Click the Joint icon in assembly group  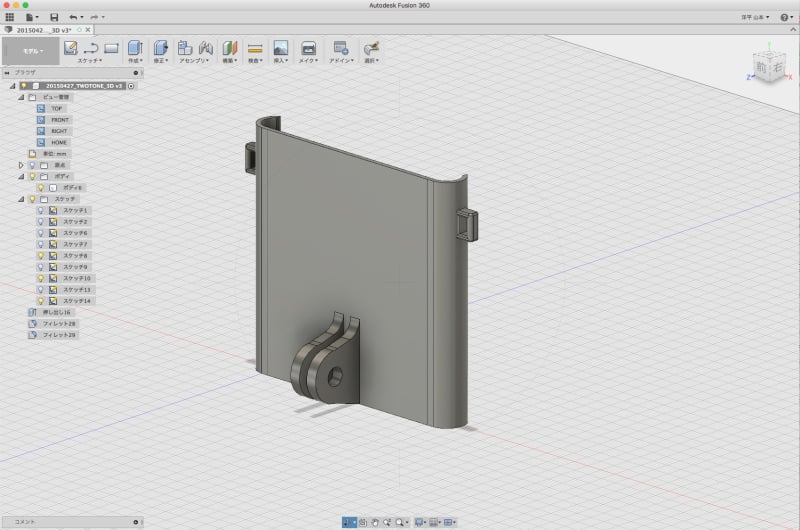pyautogui.click(x=206, y=48)
